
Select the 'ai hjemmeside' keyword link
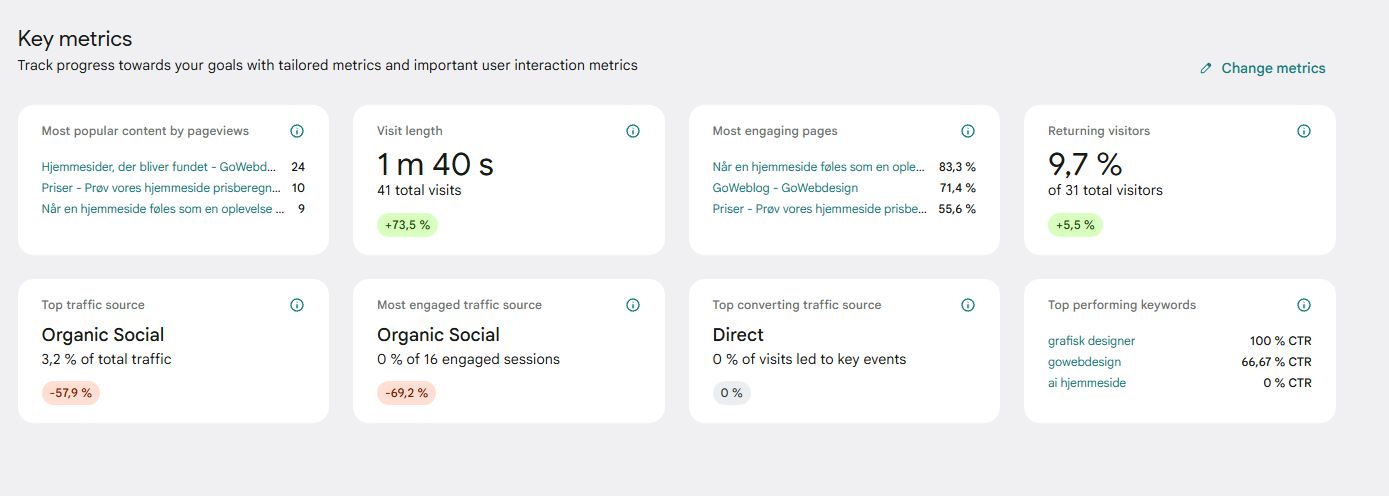pyautogui.click(x=1086, y=383)
